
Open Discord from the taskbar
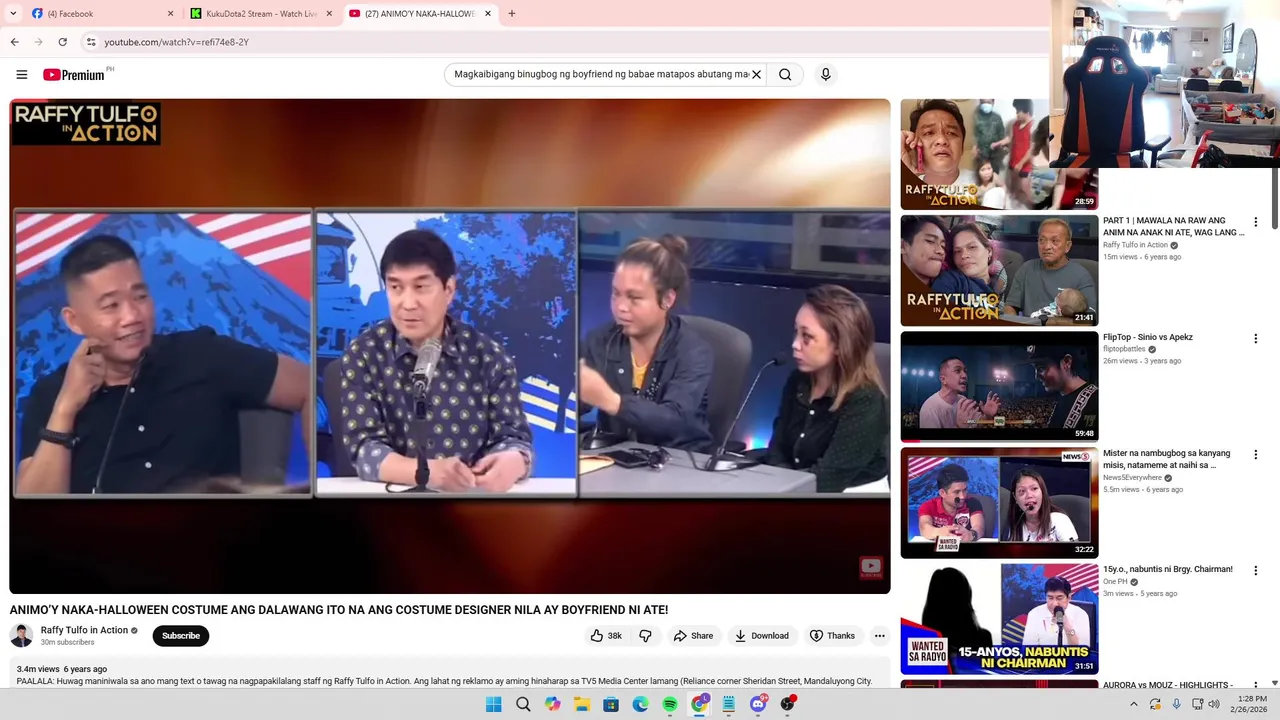point(758,704)
